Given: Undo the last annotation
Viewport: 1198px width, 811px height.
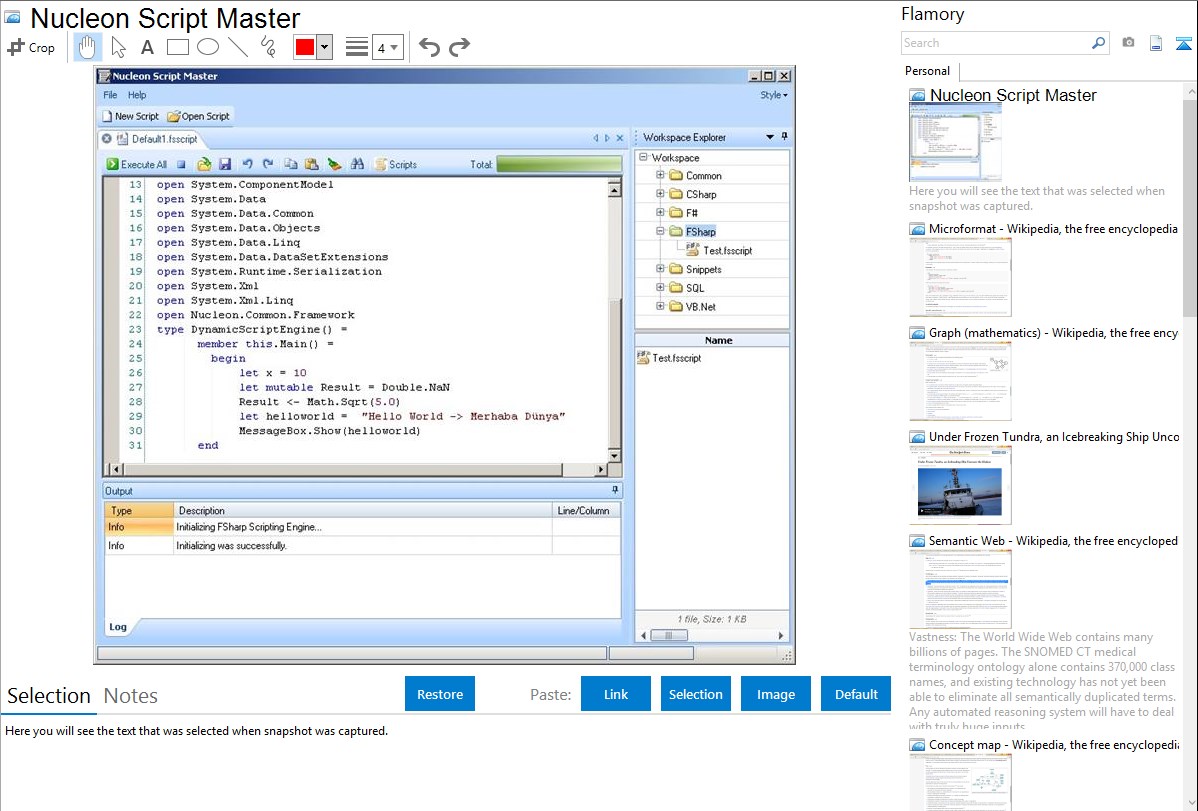Looking at the screenshot, I should click(x=429, y=47).
